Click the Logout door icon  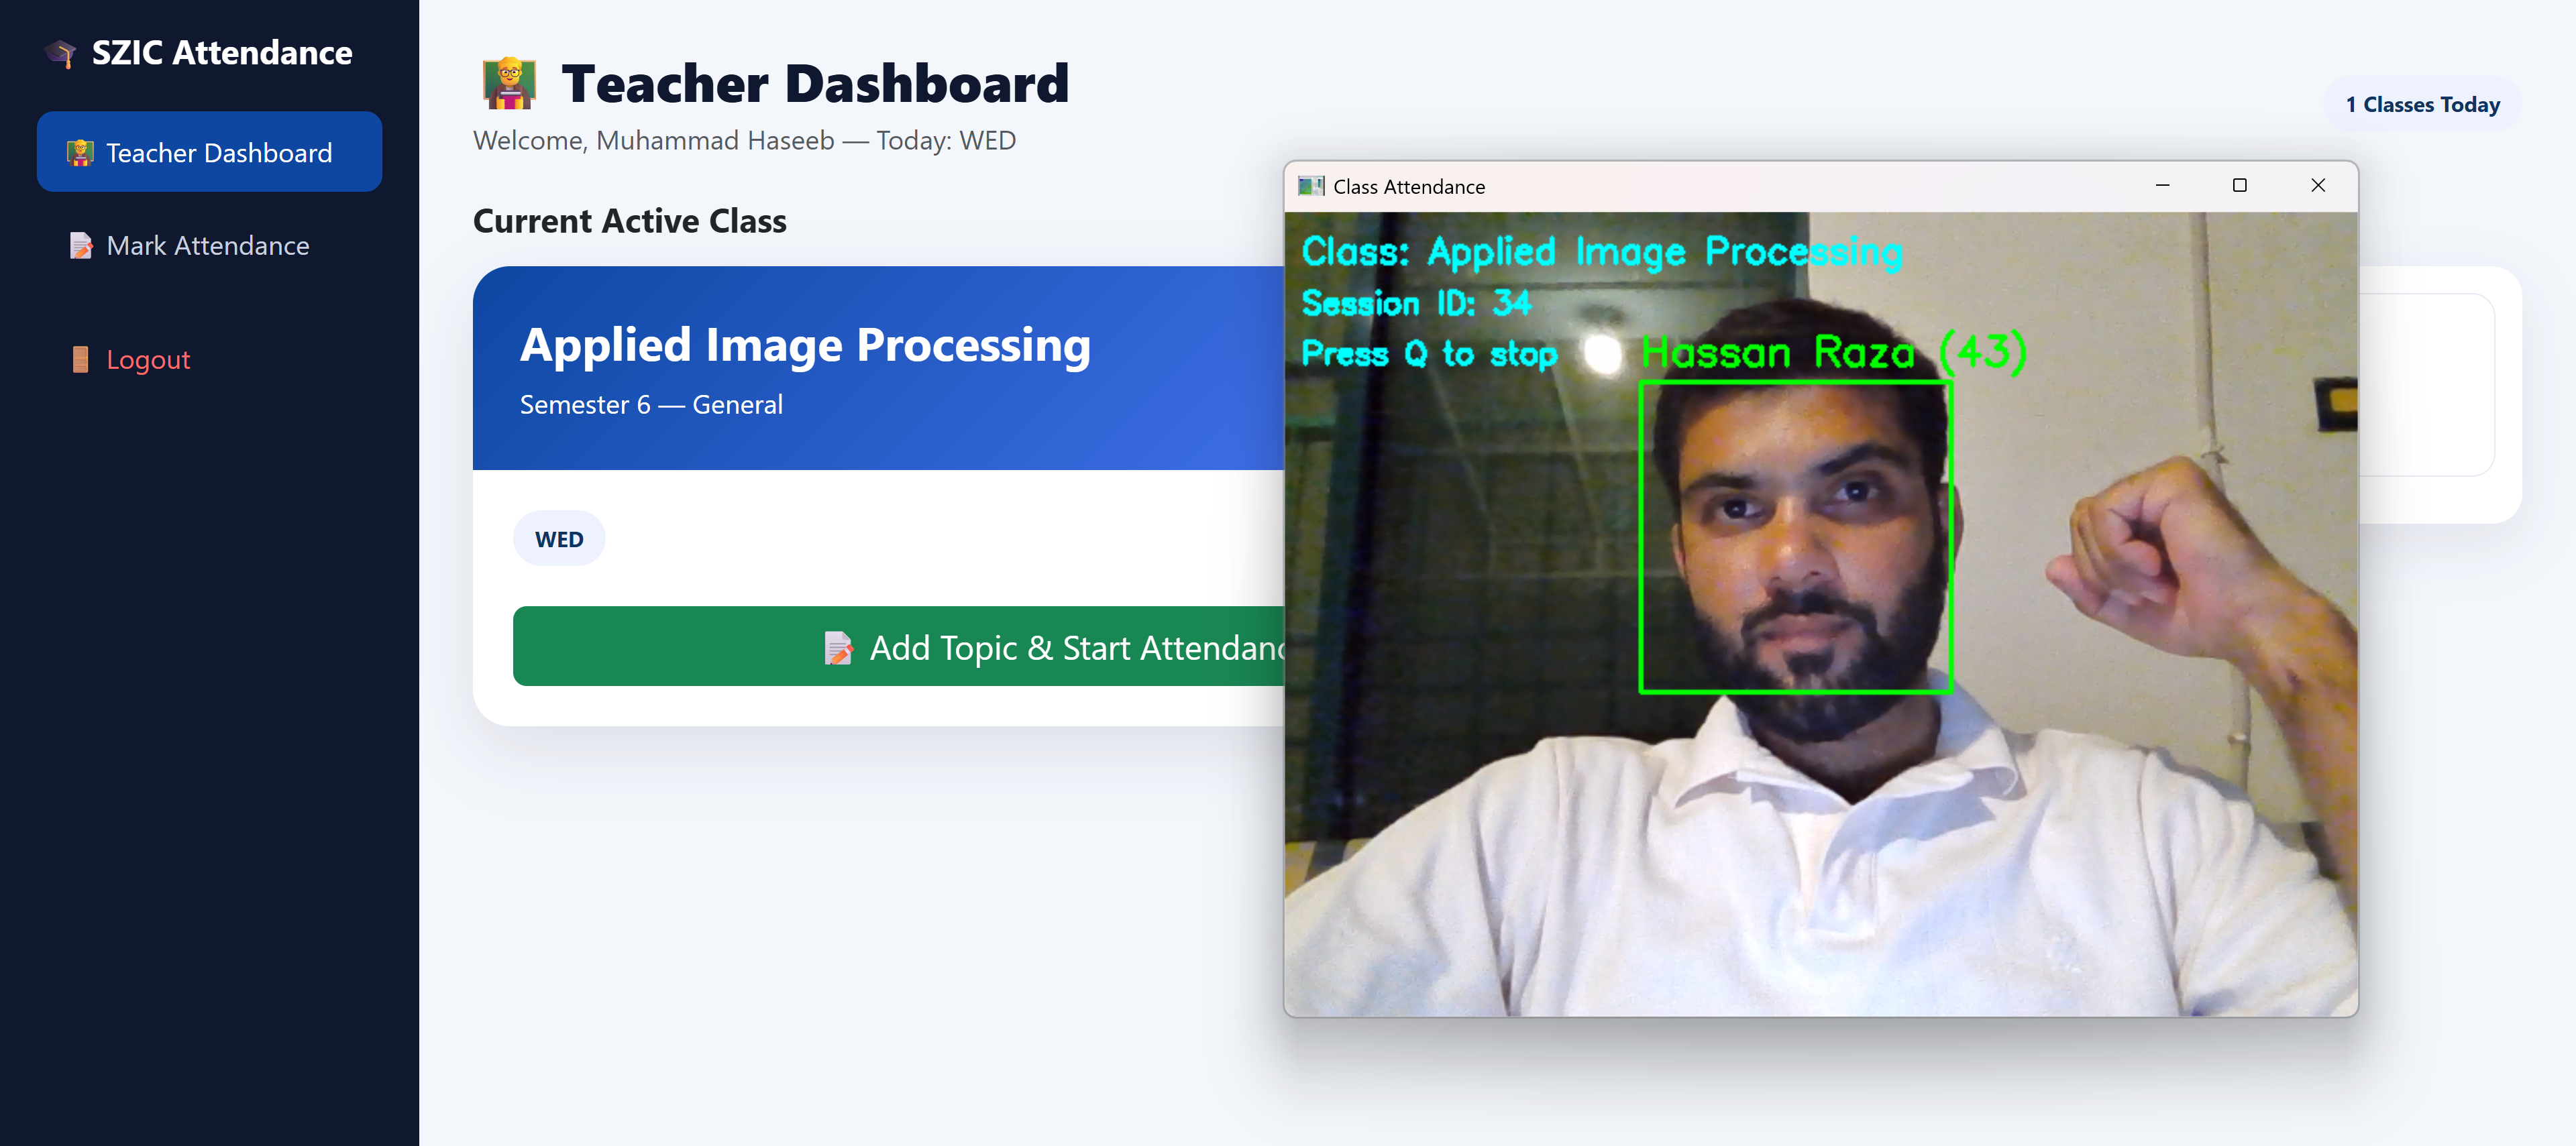tap(80, 360)
